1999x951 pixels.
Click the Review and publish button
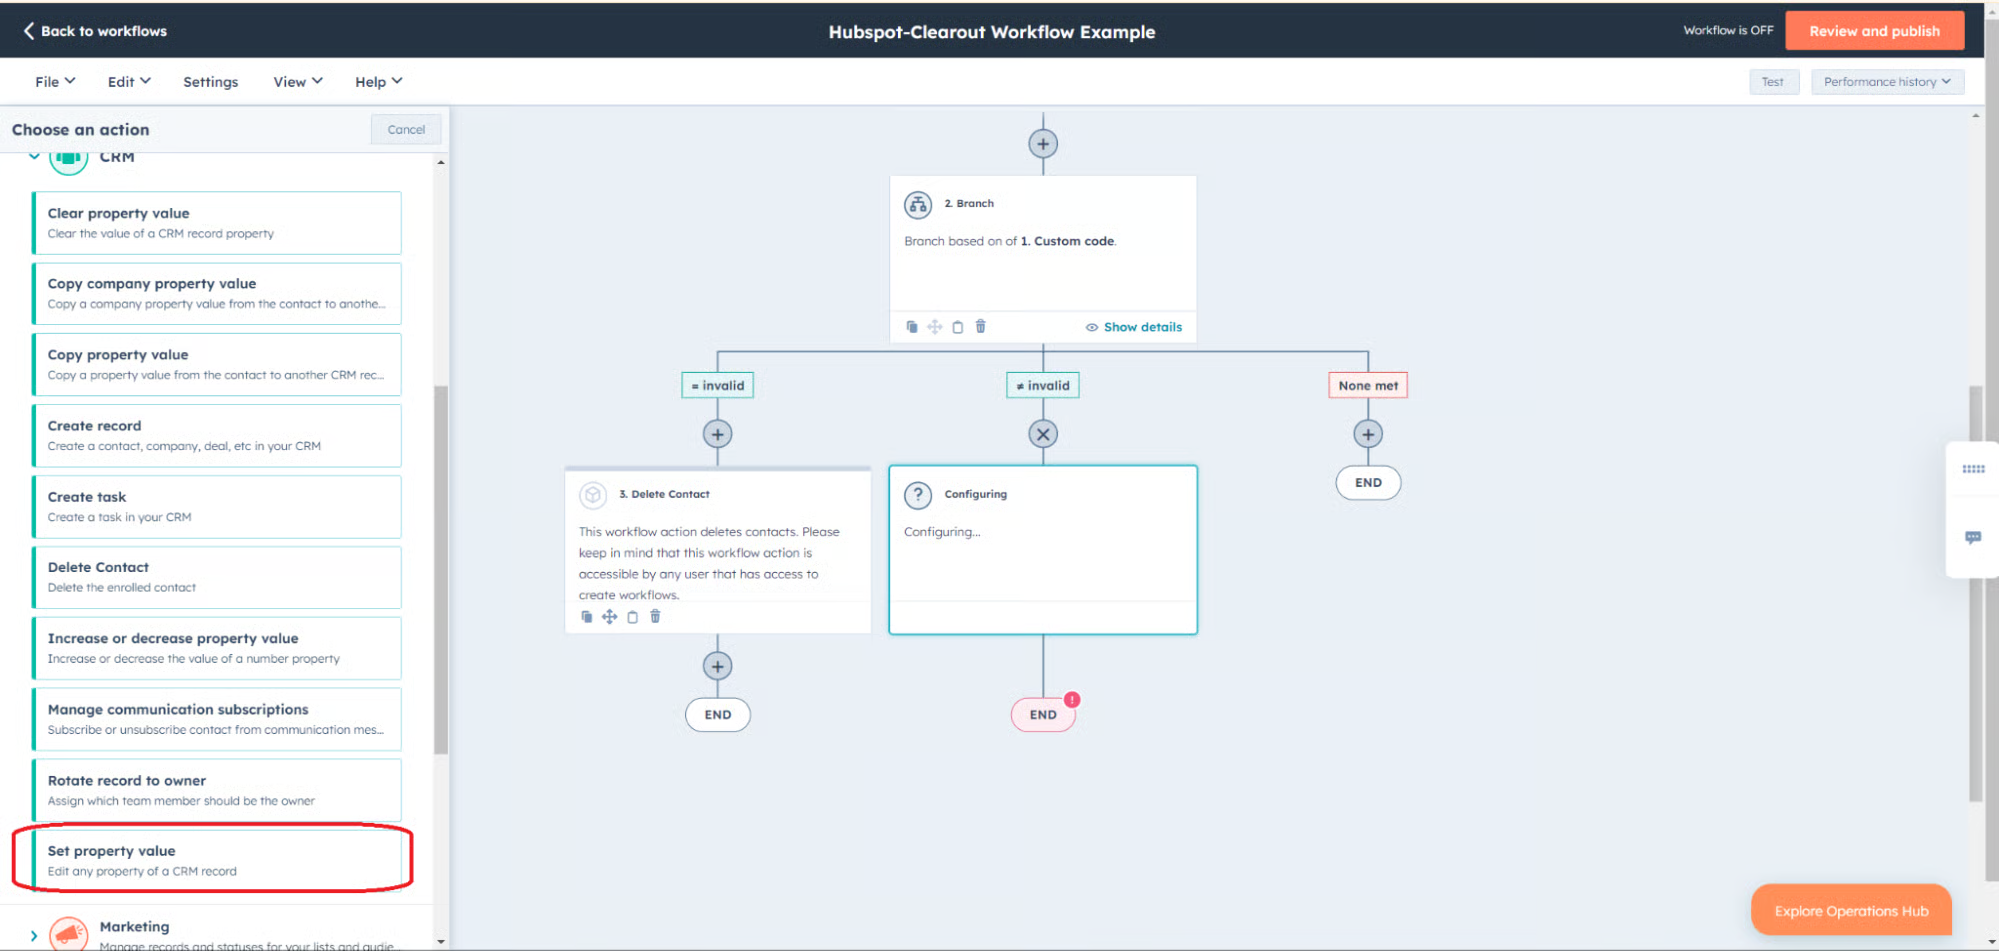[x=1874, y=30]
